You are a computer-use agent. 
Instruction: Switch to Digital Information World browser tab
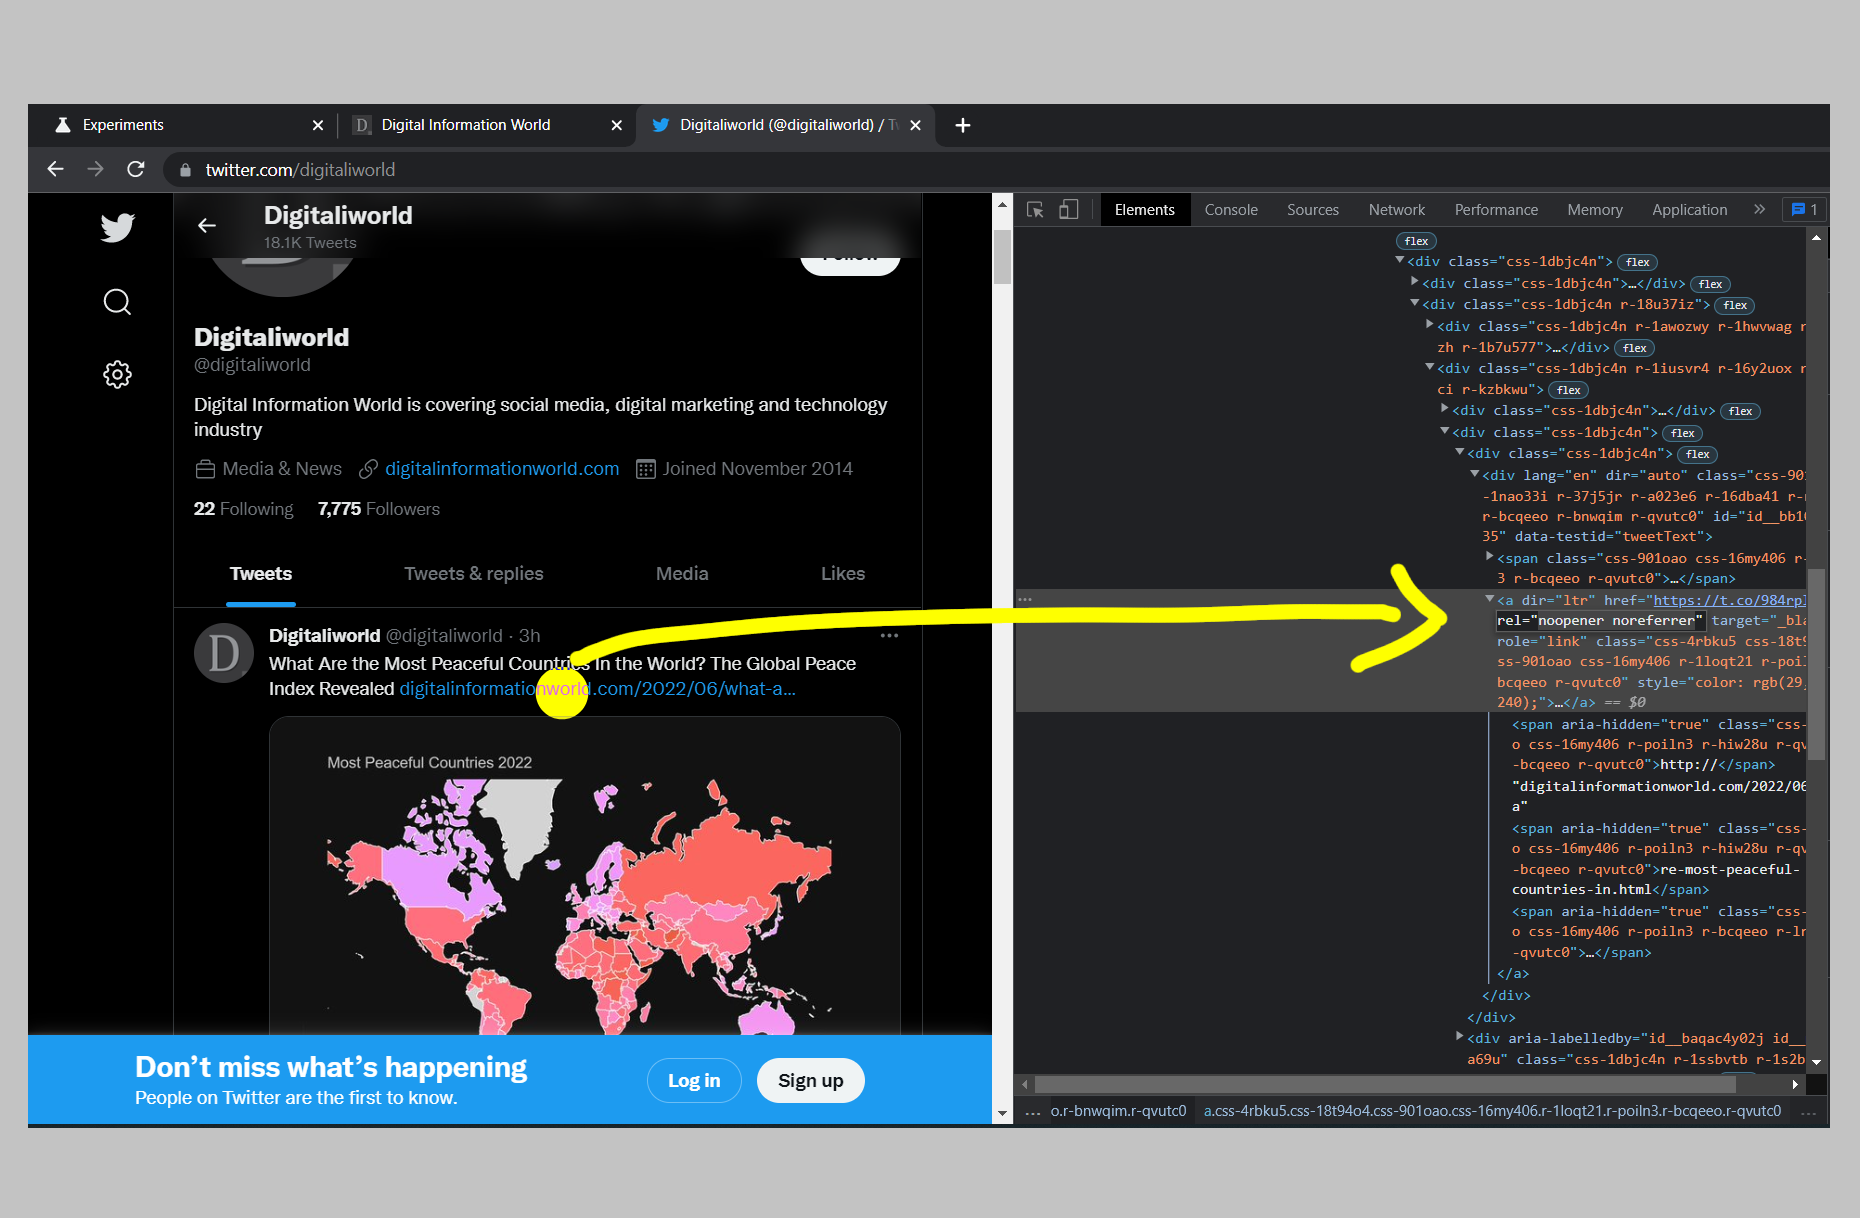pos(480,125)
